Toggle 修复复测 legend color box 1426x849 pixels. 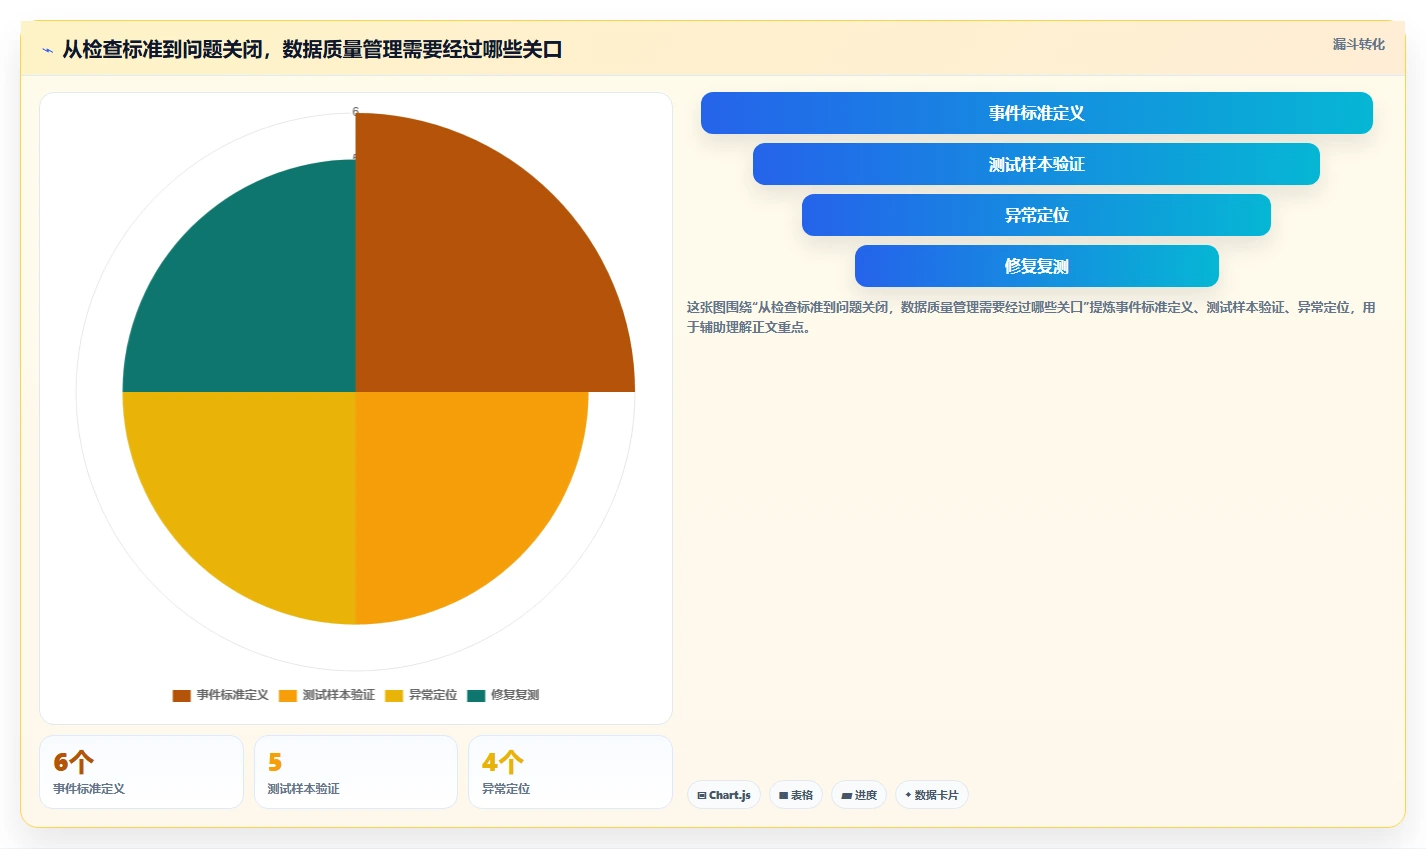click(x=476, y=695)
